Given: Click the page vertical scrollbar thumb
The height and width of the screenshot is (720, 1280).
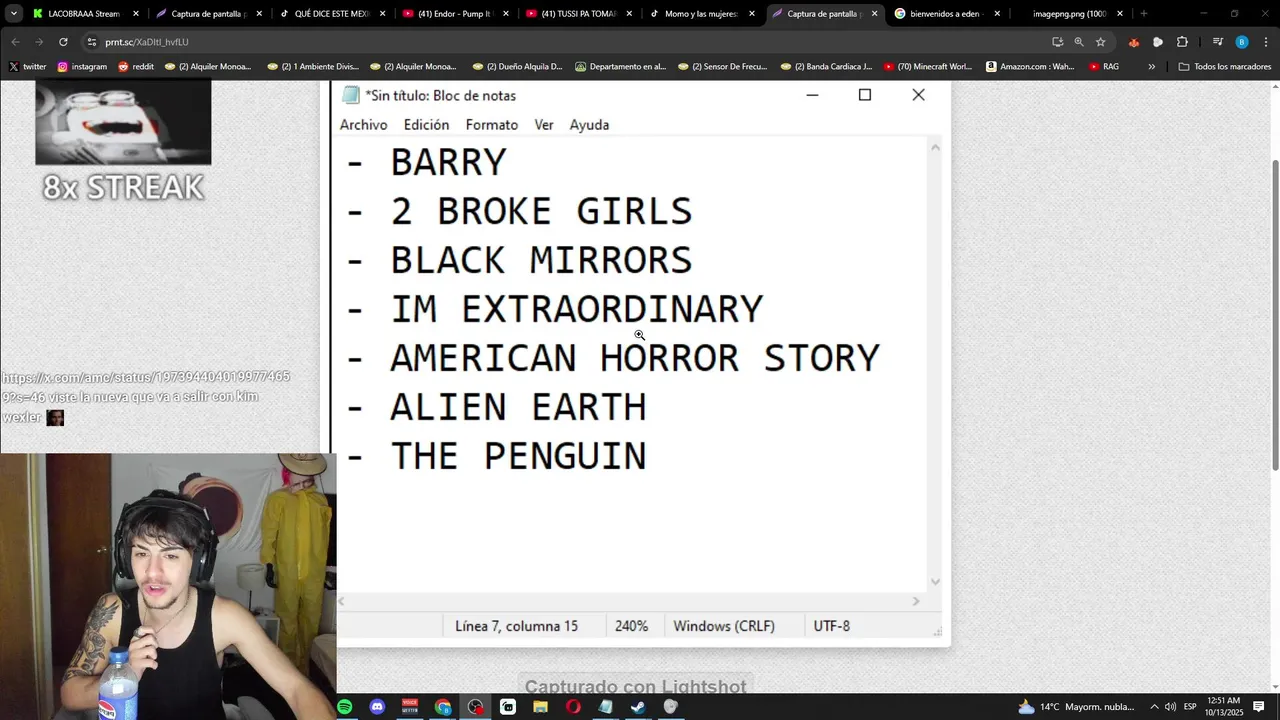Looking at the screenshot, I should [1275, 314].
